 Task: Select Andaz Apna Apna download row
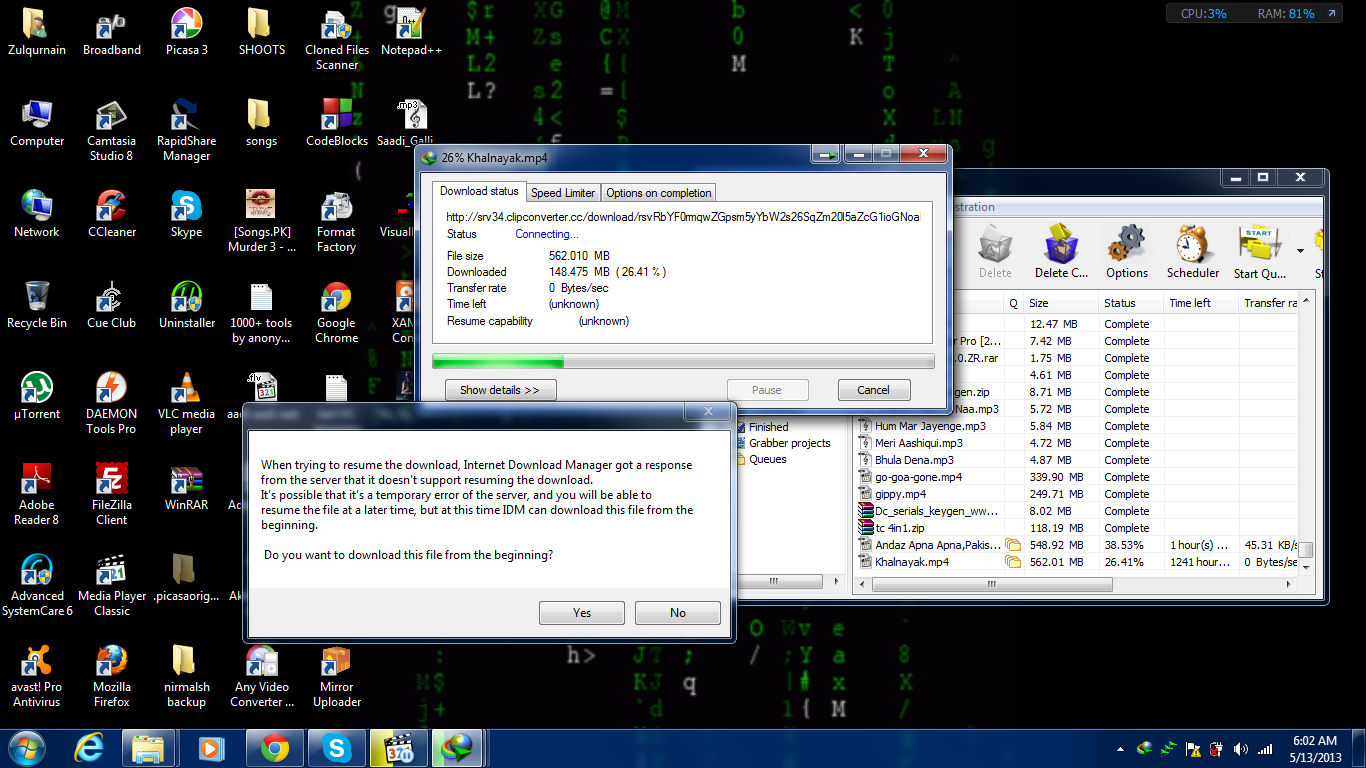1077,545
